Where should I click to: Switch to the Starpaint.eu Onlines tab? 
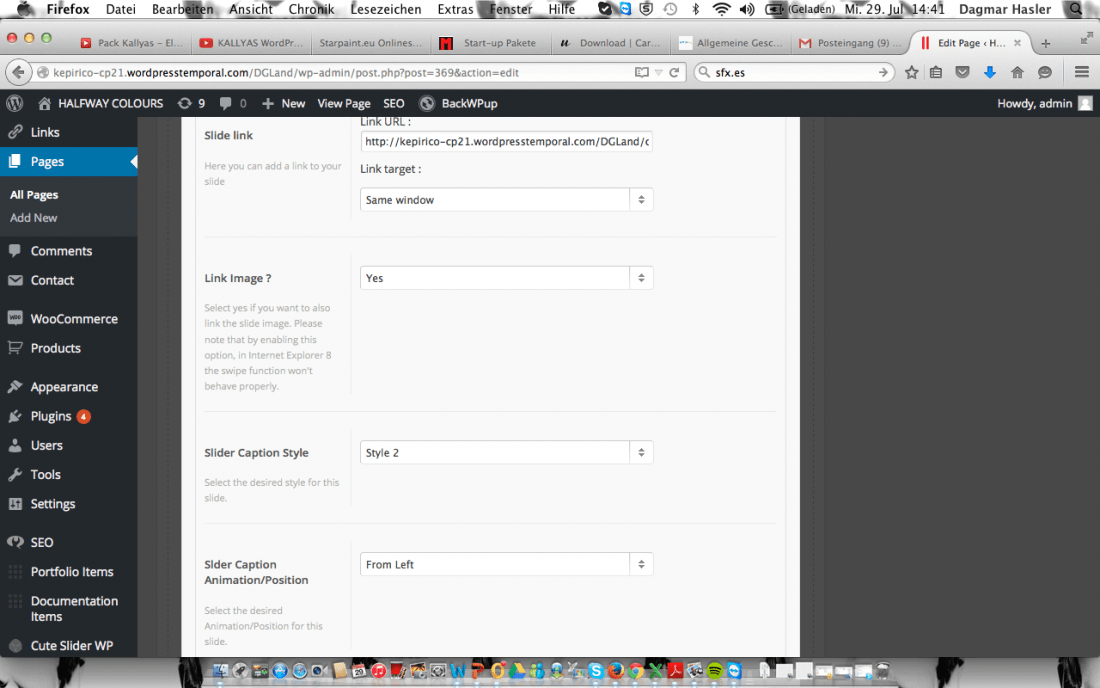370,43
